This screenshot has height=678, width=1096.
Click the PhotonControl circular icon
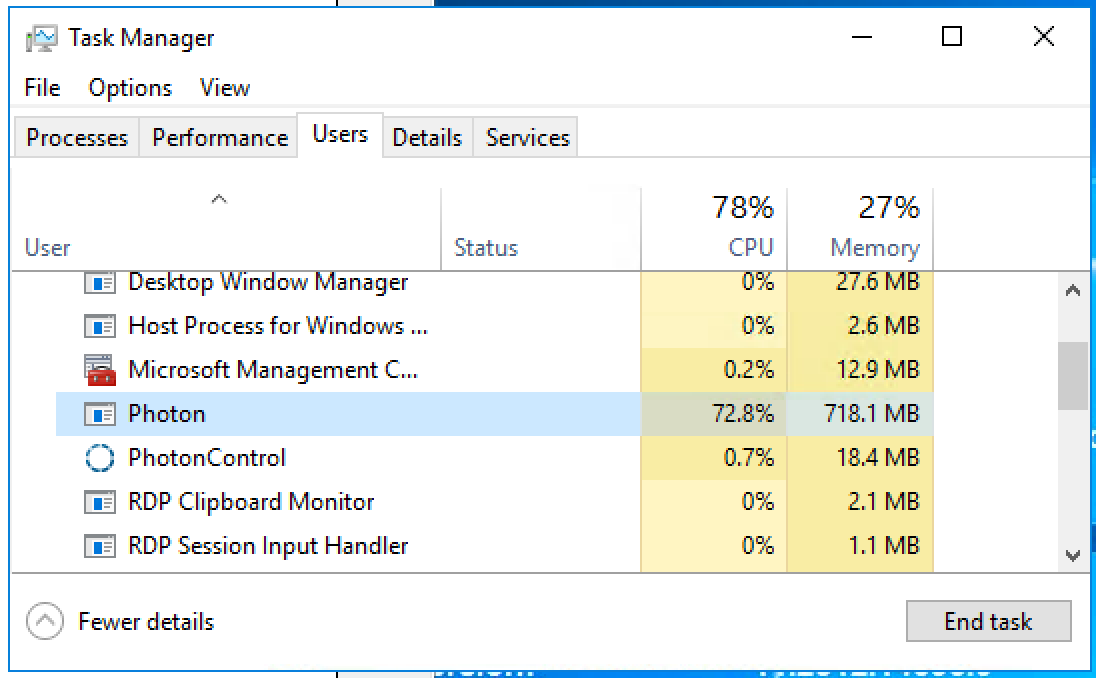[x=100, y=458]
